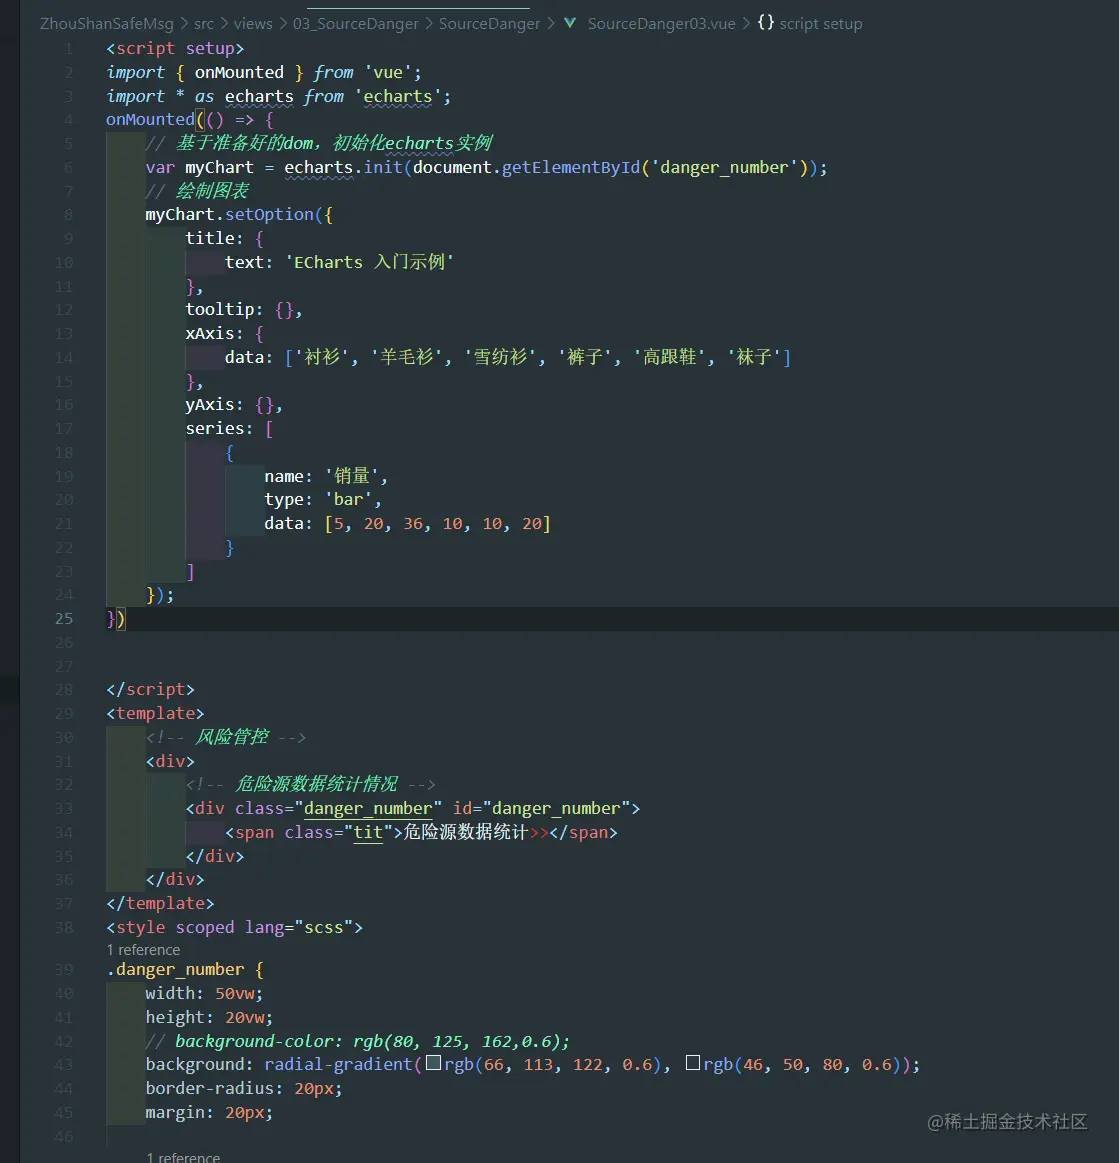The height and width of the screenshot is (1163, 1119).
Task: Click the 'onMounted' call on line 4
Action: [x=150, y=119]
